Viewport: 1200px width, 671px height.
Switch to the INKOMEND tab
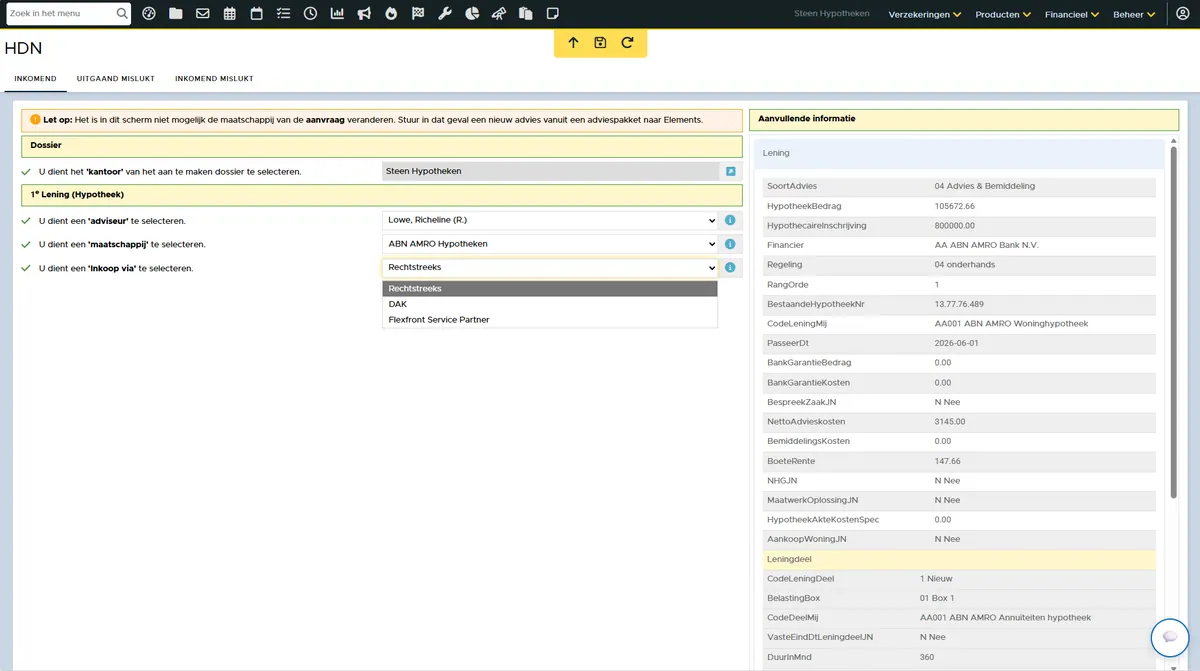[x=35, y=78]
